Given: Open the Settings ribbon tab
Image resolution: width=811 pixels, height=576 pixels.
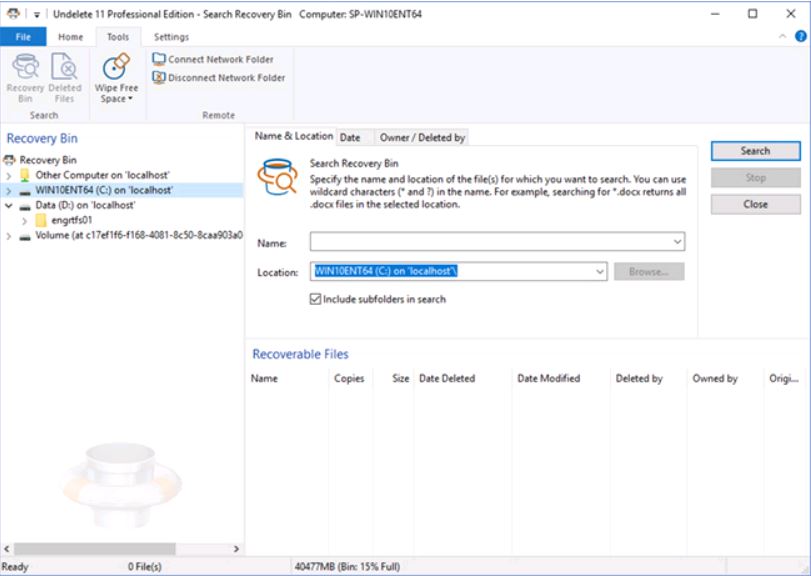Looking at the screenshot, I should click(x=171, y=37).
